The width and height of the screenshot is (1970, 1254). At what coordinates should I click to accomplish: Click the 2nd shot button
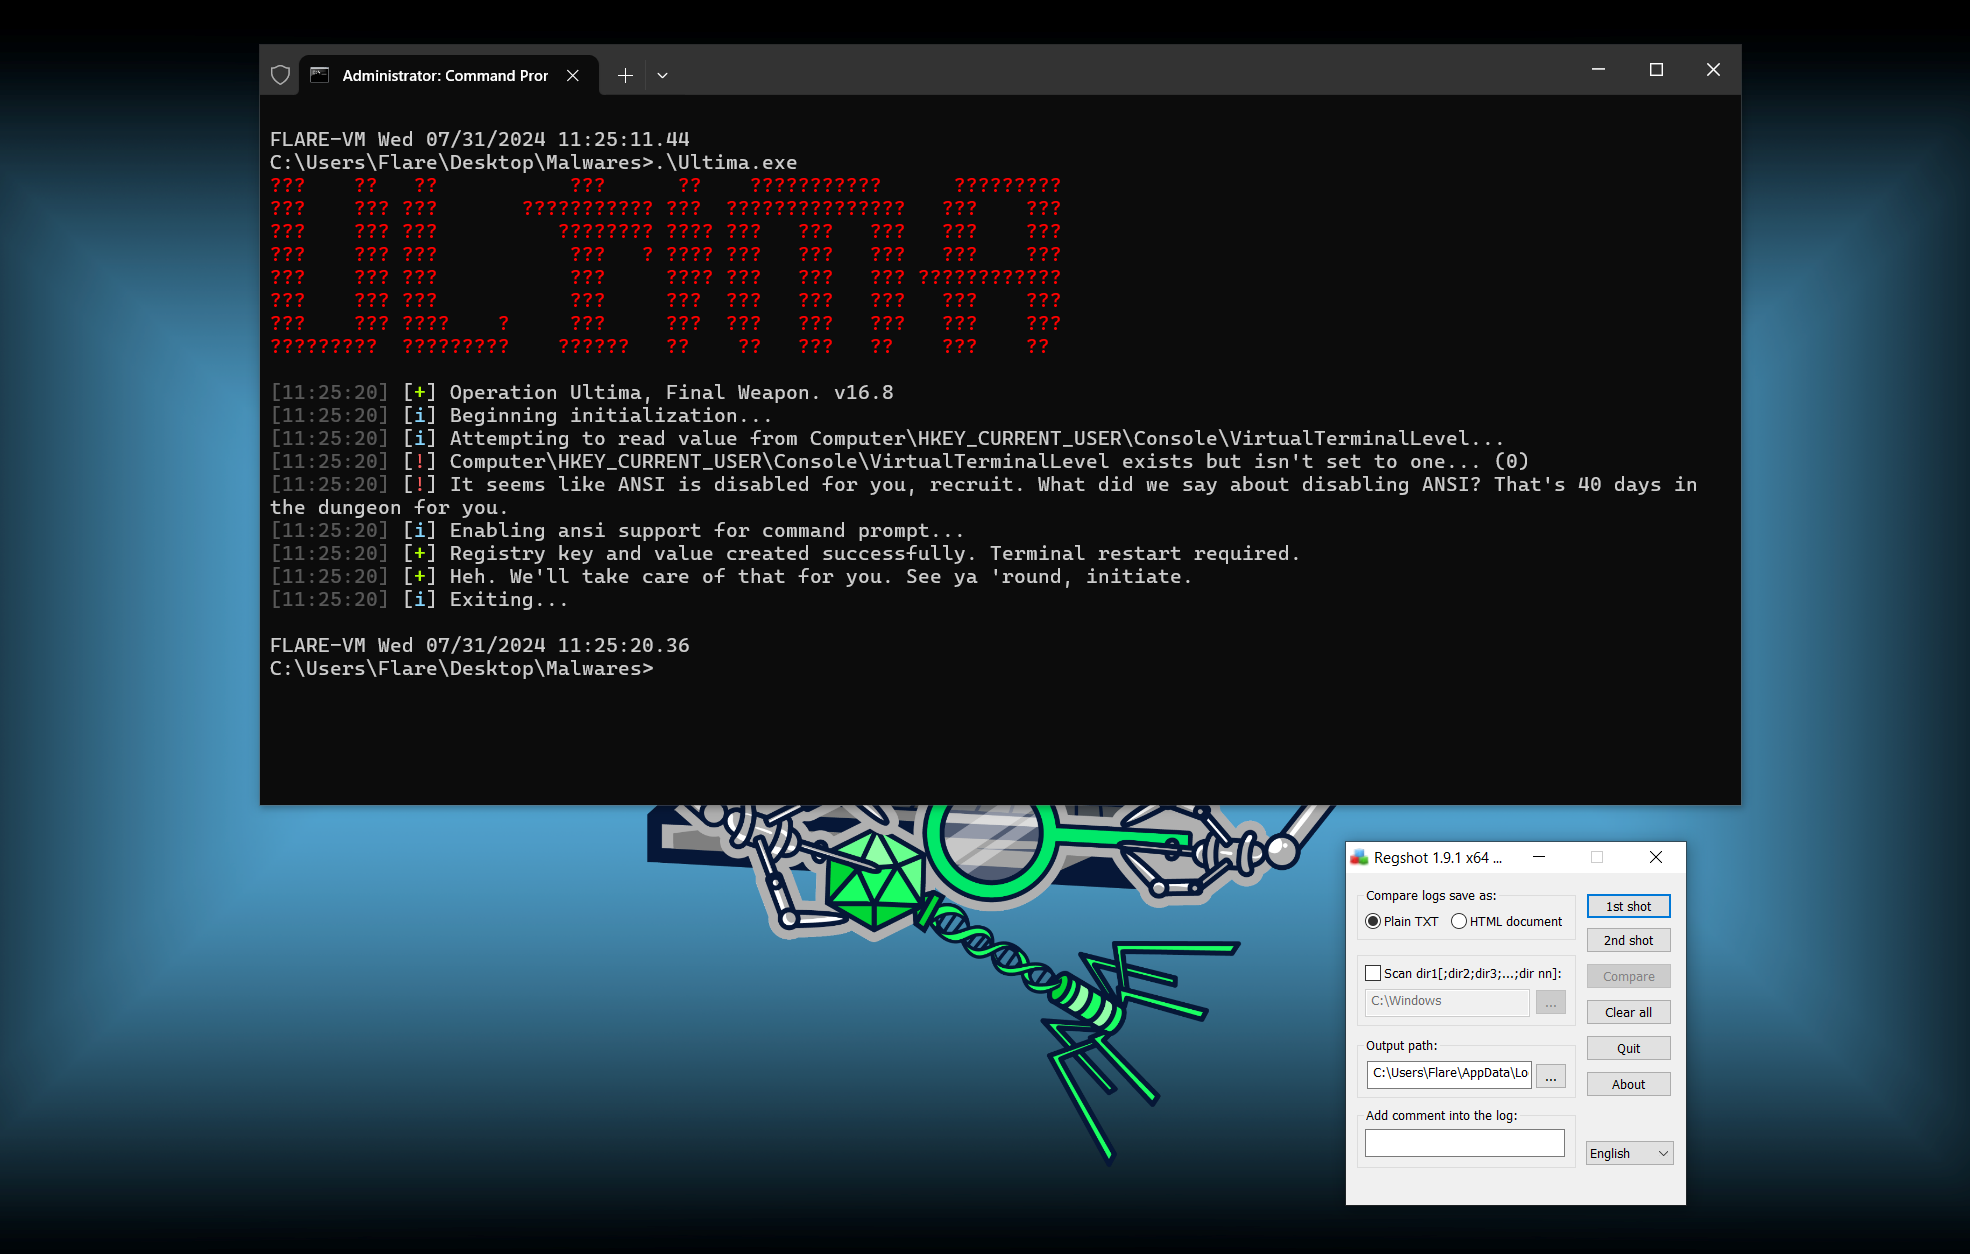(1628, 940)
